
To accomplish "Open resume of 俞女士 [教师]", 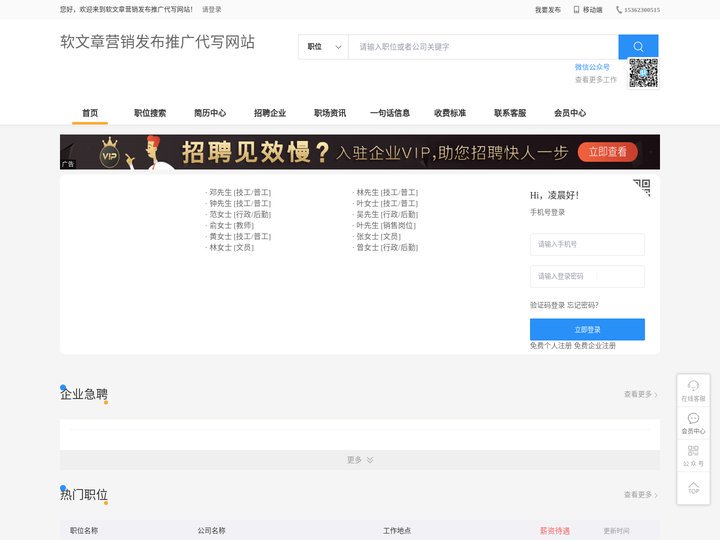I will pos(231,225).
